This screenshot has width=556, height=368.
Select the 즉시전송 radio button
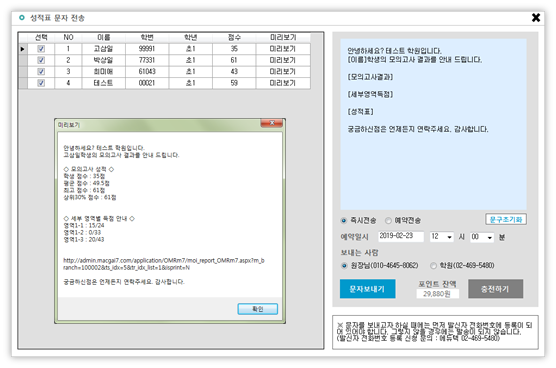point(343,221)
